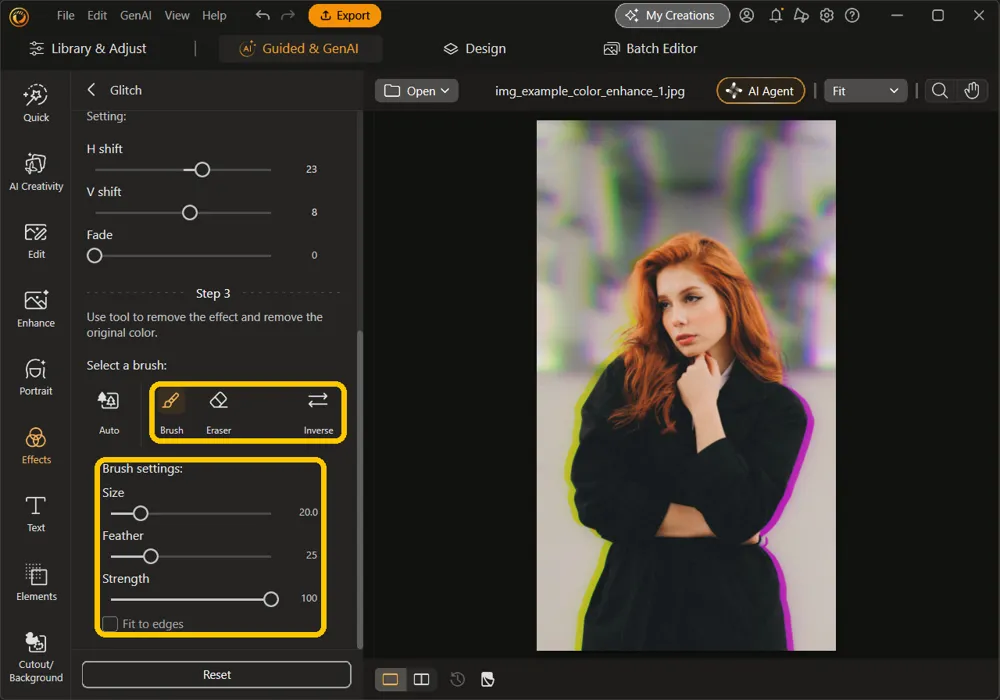Open the settings gear
This screenshot has width=1000, height=700.
[827, 15]
